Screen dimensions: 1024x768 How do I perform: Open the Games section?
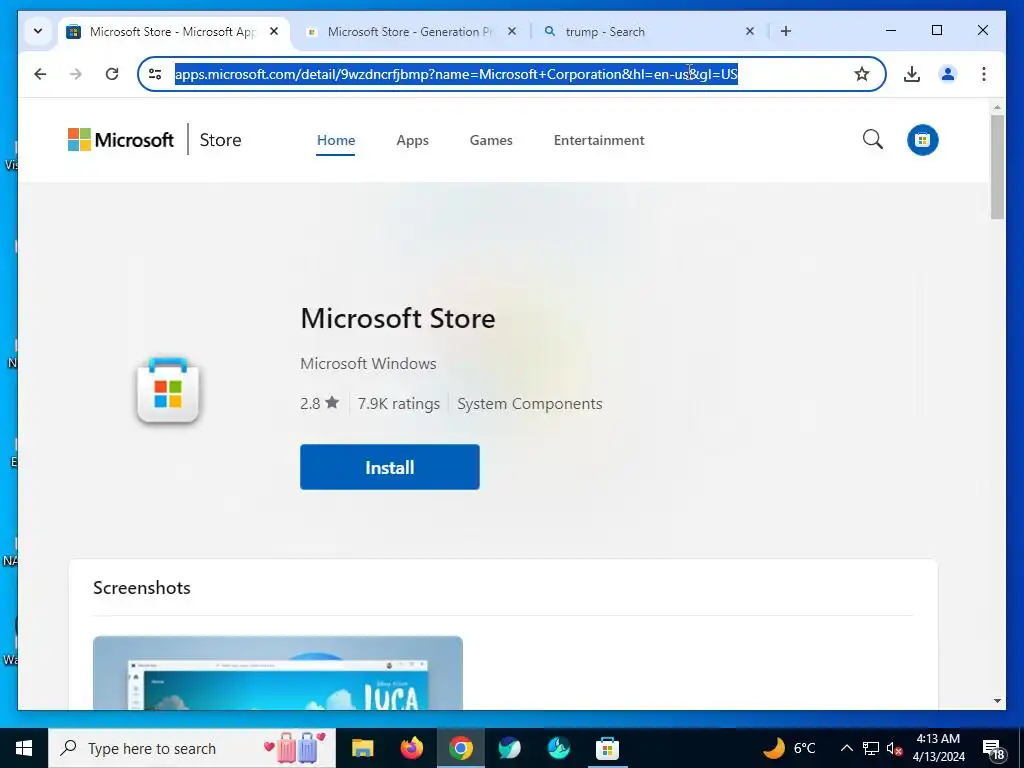(x=490, y=140)
